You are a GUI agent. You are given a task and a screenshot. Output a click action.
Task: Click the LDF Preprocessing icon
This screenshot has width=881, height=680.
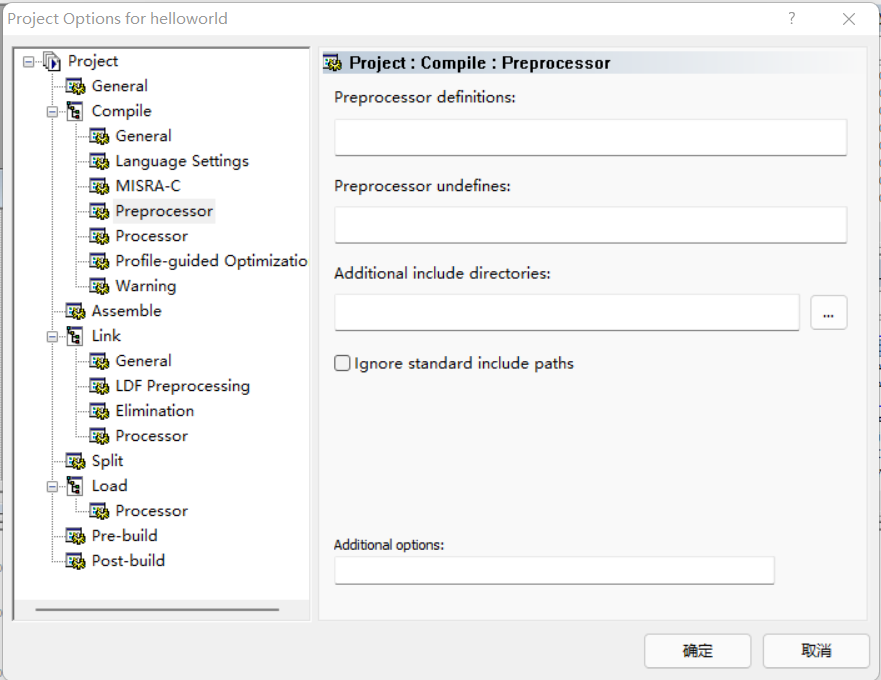[99, 386]
